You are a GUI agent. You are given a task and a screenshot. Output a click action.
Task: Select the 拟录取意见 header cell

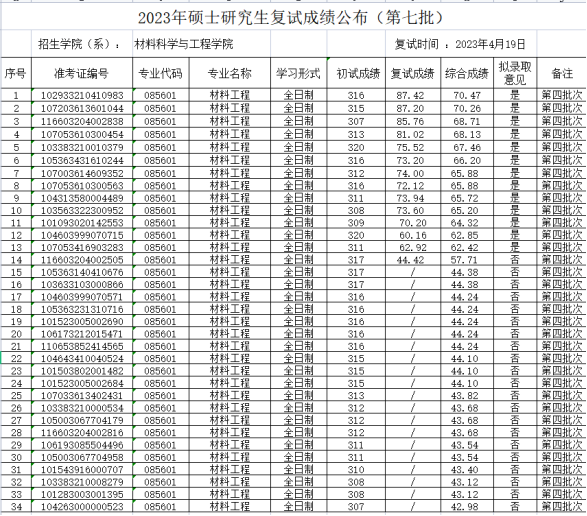click(x=515, y=73)
